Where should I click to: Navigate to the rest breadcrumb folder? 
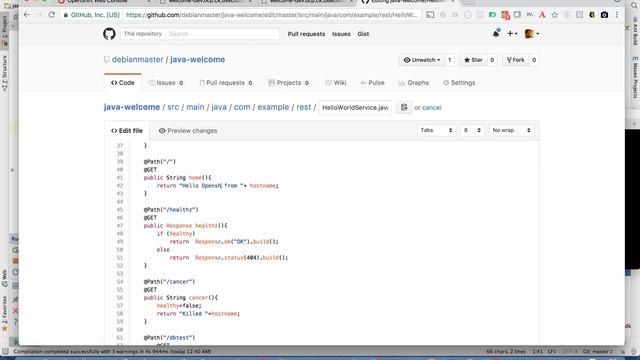(x=304, y=107)
